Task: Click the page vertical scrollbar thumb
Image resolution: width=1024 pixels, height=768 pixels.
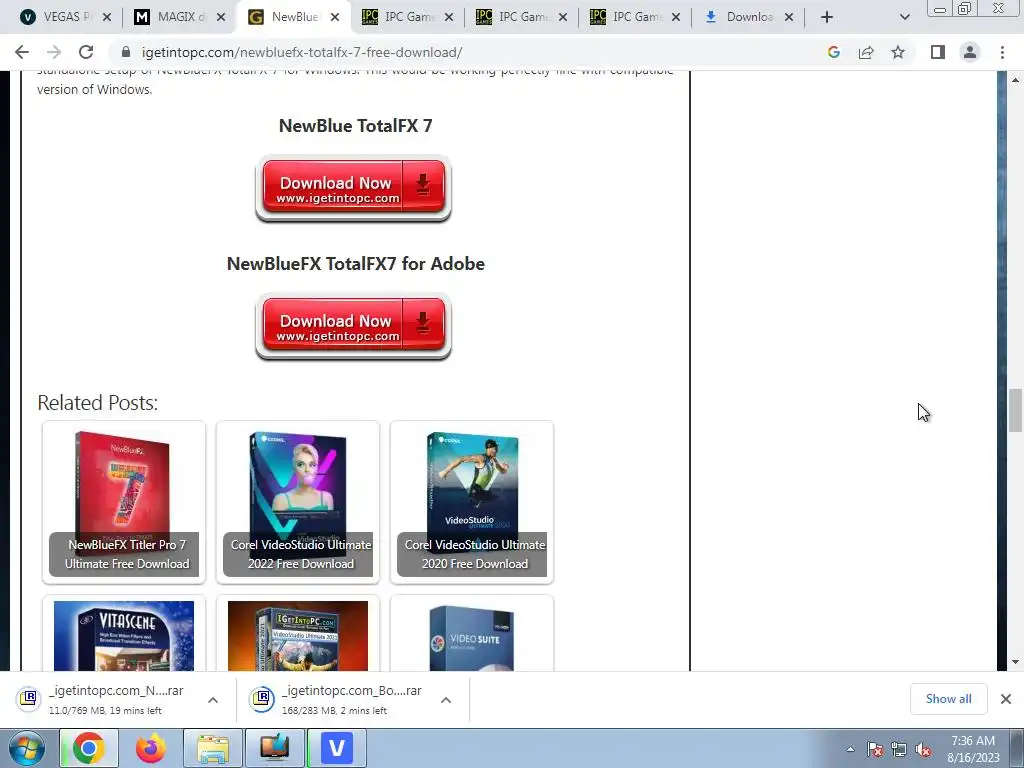Action: [1015, 410]
